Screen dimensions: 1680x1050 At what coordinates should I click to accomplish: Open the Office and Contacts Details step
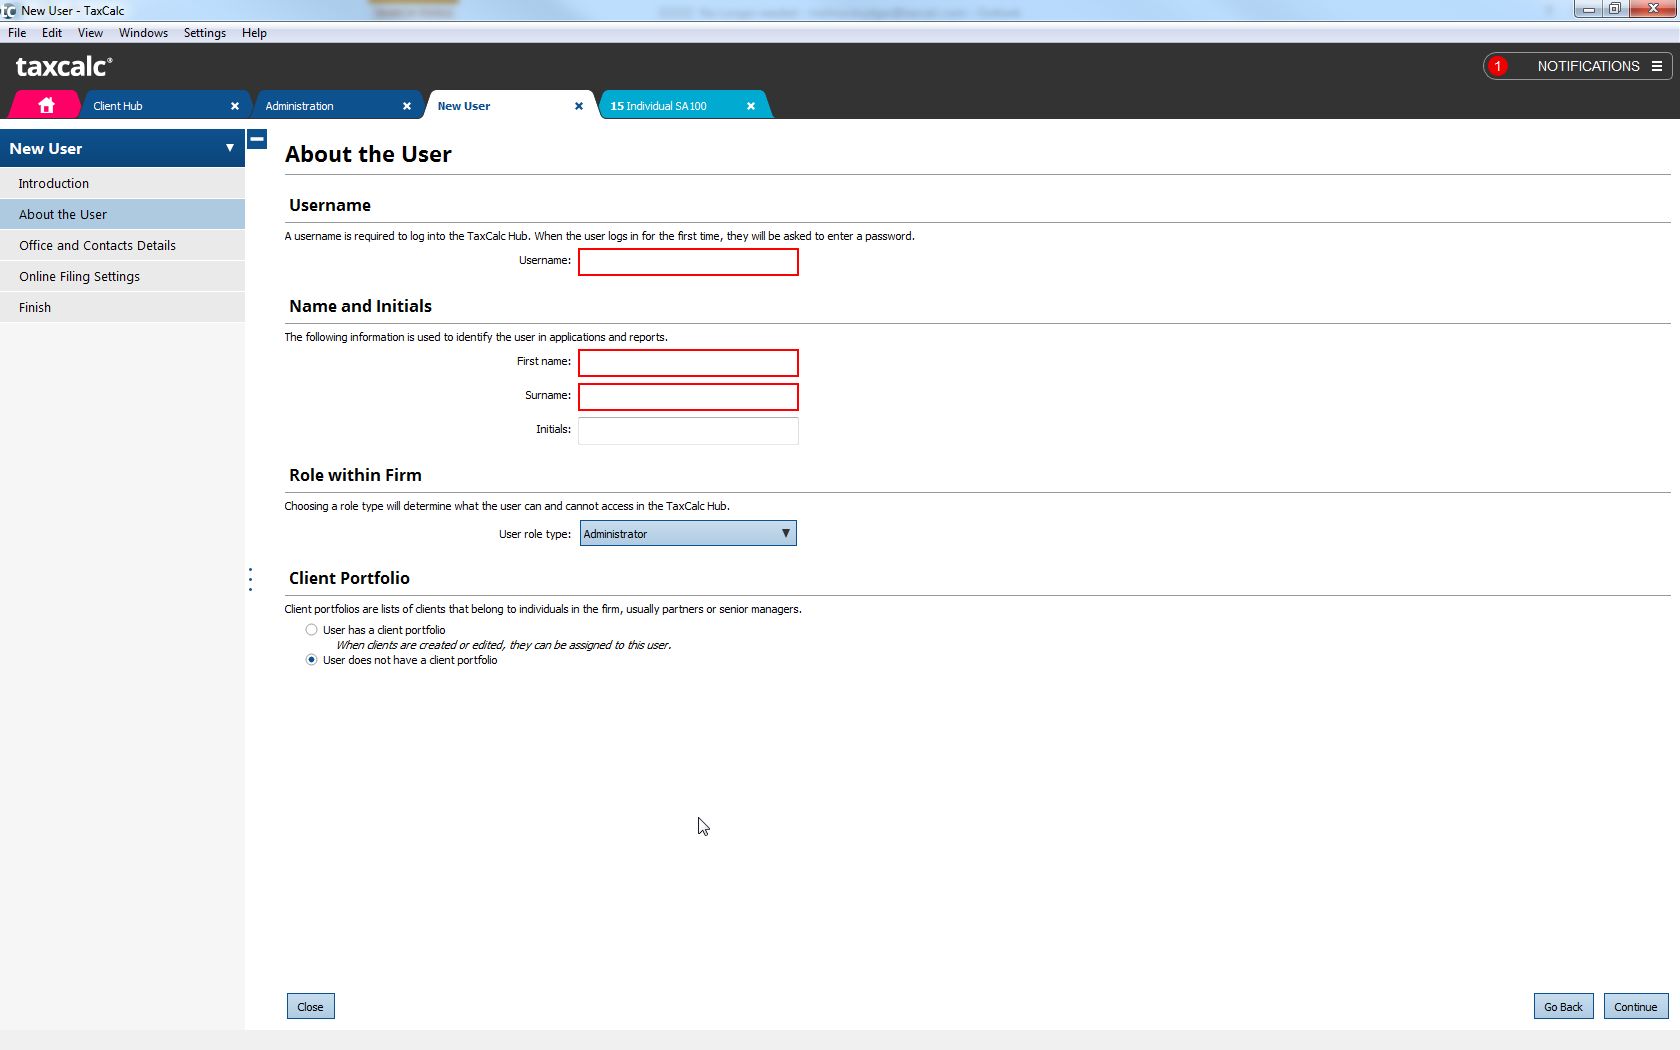(x=97, y=244)
